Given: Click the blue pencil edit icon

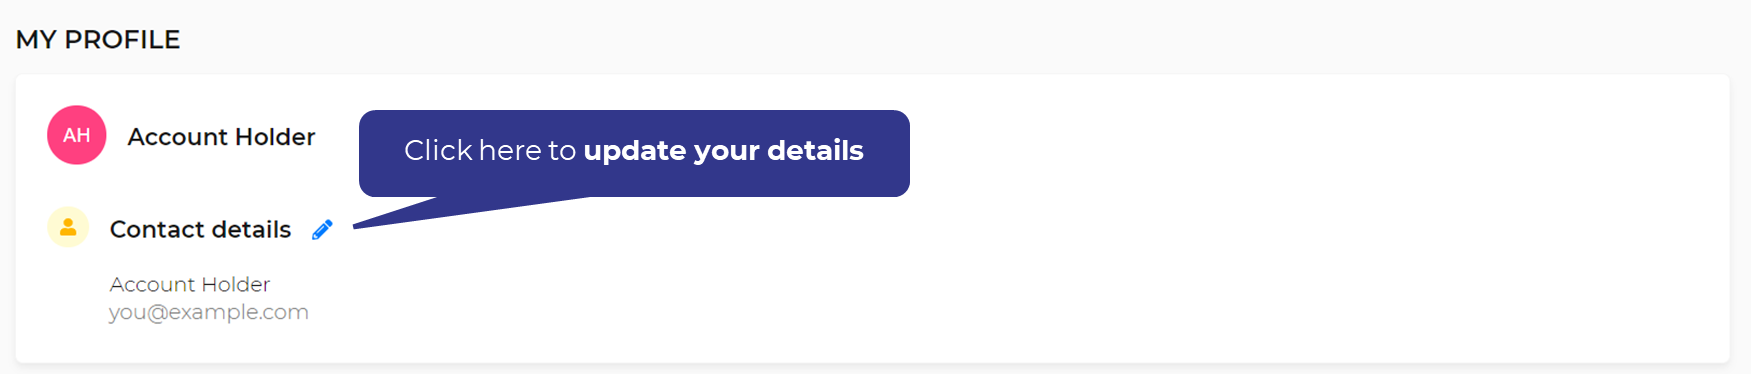Looking at the screenshot, I should click(322, 230).
